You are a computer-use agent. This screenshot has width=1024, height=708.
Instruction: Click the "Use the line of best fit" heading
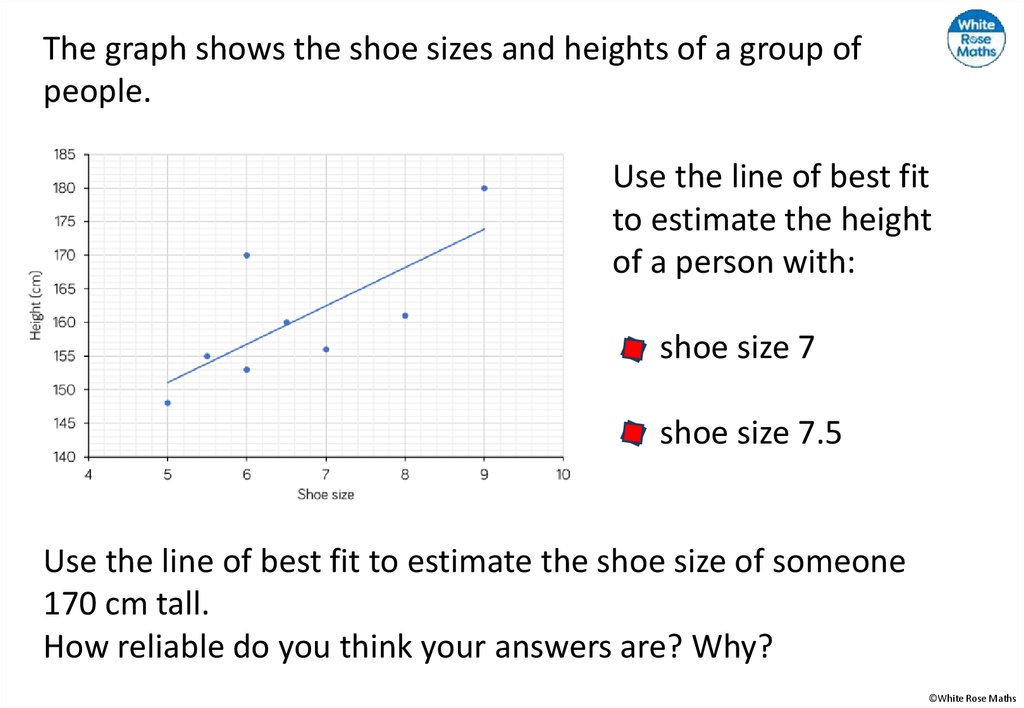click(770, 178)
